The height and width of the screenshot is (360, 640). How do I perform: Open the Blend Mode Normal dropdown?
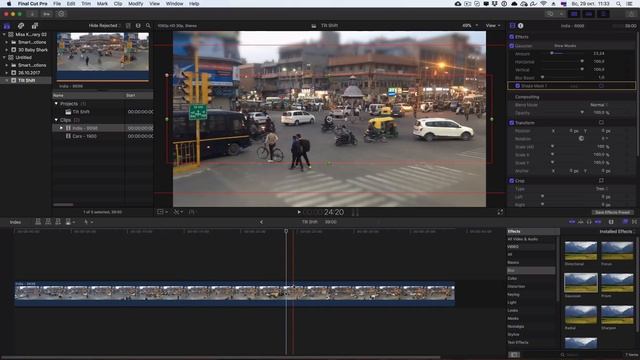(x=599, y=105)
